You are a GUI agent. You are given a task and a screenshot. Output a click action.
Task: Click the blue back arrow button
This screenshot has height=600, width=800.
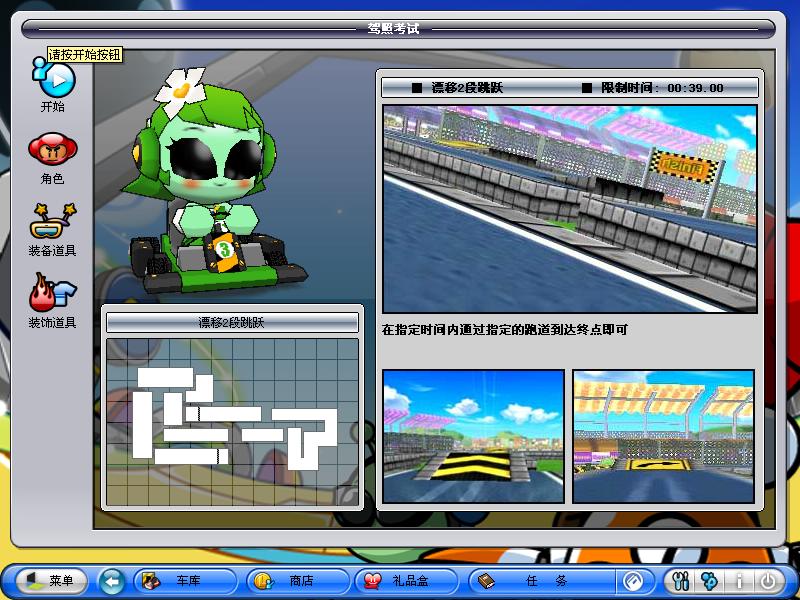coord(112,580)
